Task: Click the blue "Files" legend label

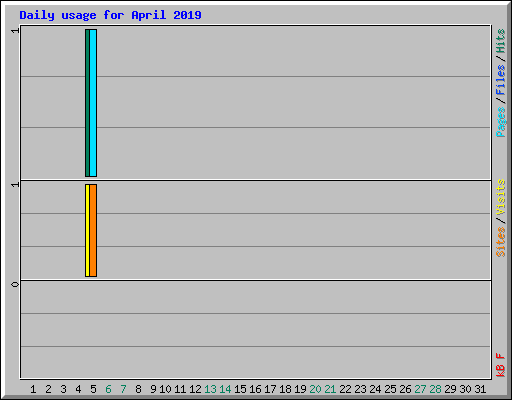Action: pos(500,79)
